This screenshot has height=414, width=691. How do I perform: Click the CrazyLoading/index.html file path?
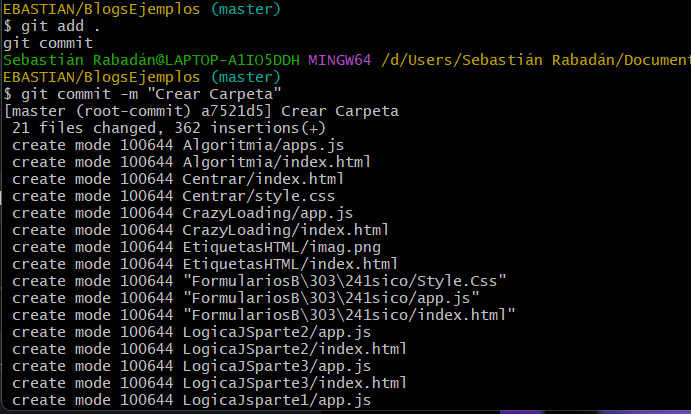click(x=286, y=230)
